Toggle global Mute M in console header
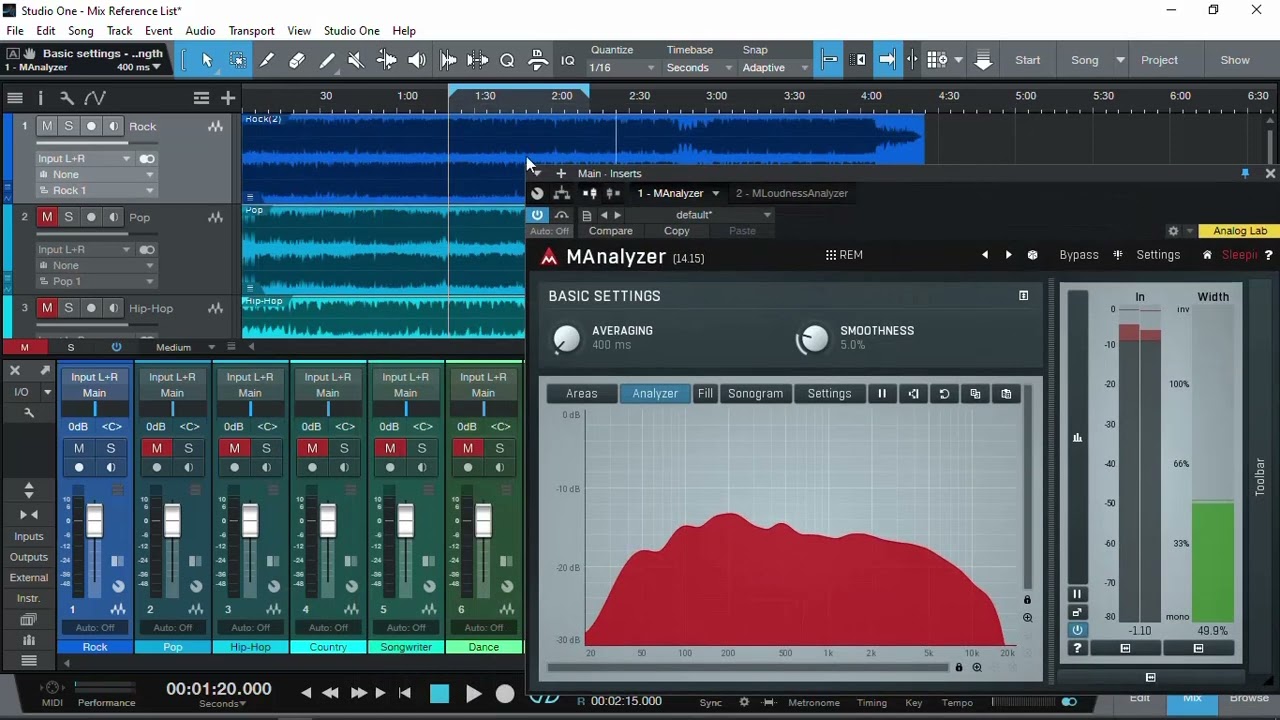The height and width of the screenshot is (720, 1280). click(25, 347)
